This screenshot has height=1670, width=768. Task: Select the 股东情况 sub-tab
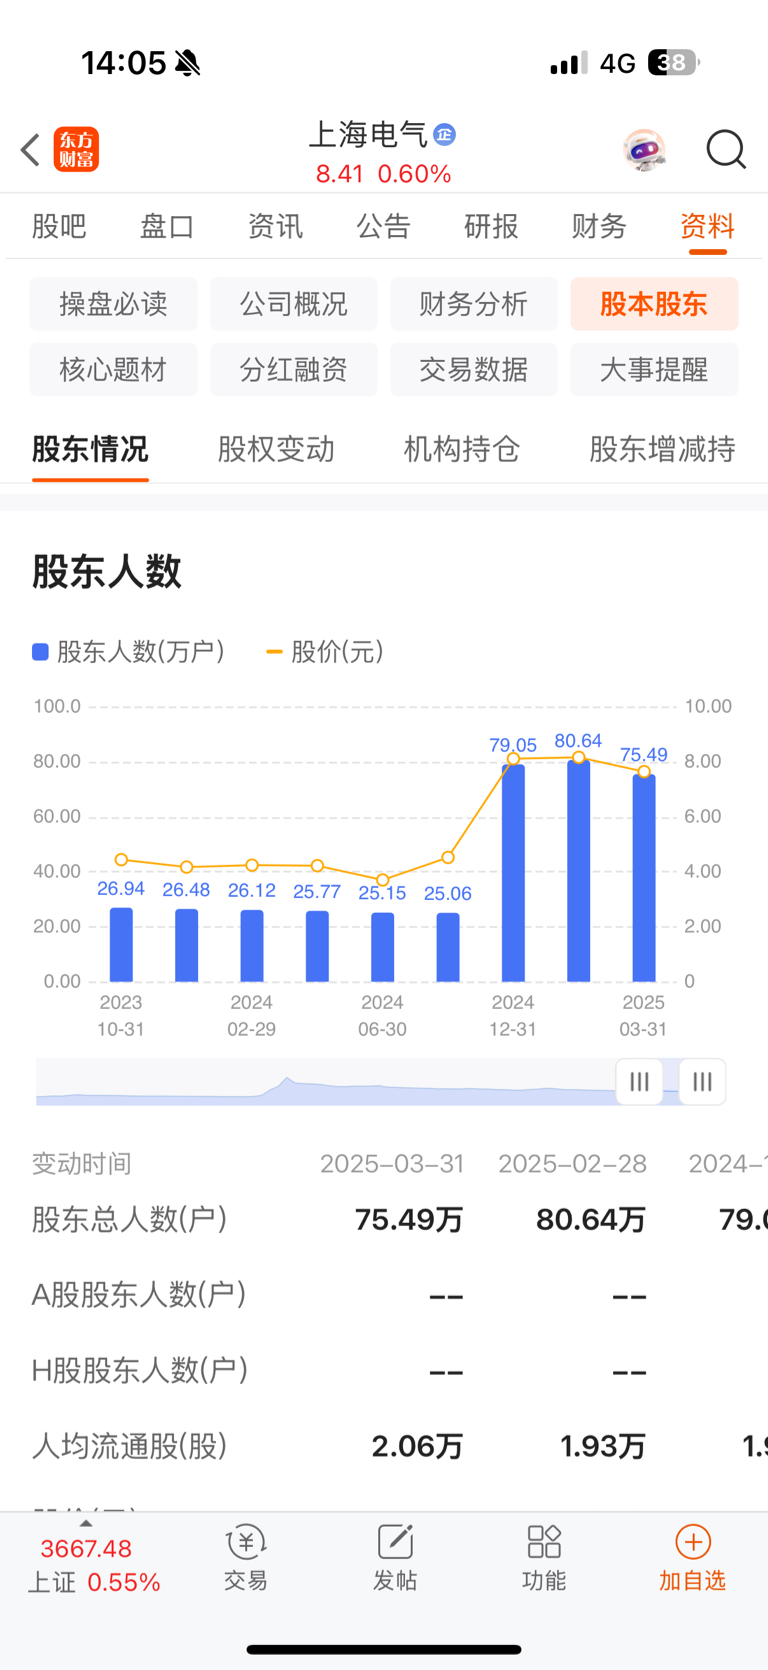90,449
